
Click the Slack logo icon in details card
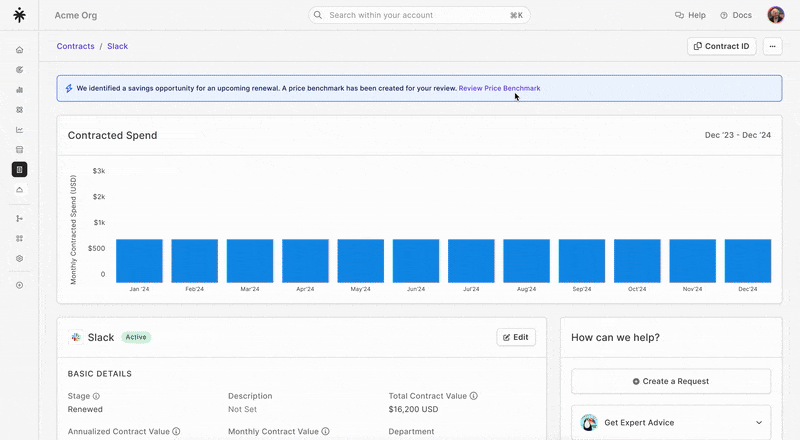[76, 337]
